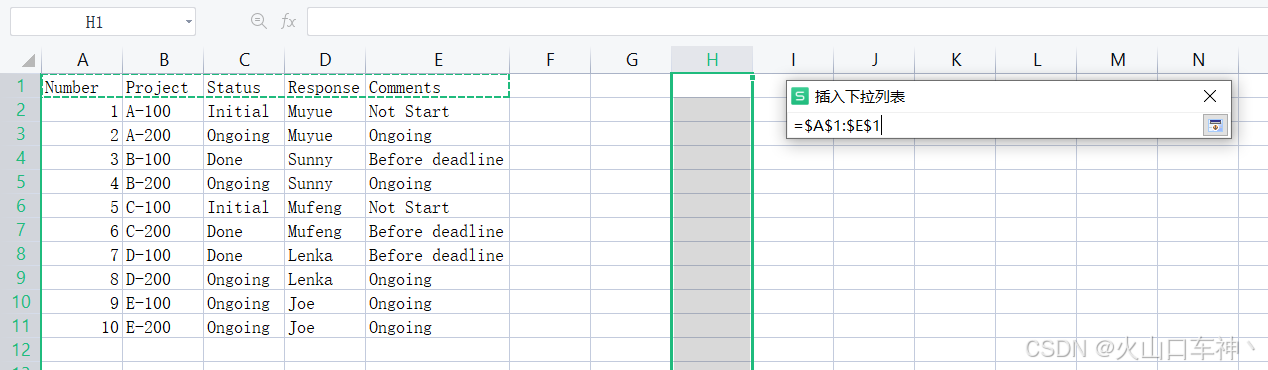Select cell containing C-100
The width and height of the screenshot is (1268, 370).
pyautogui.click(x=164, y=207)
